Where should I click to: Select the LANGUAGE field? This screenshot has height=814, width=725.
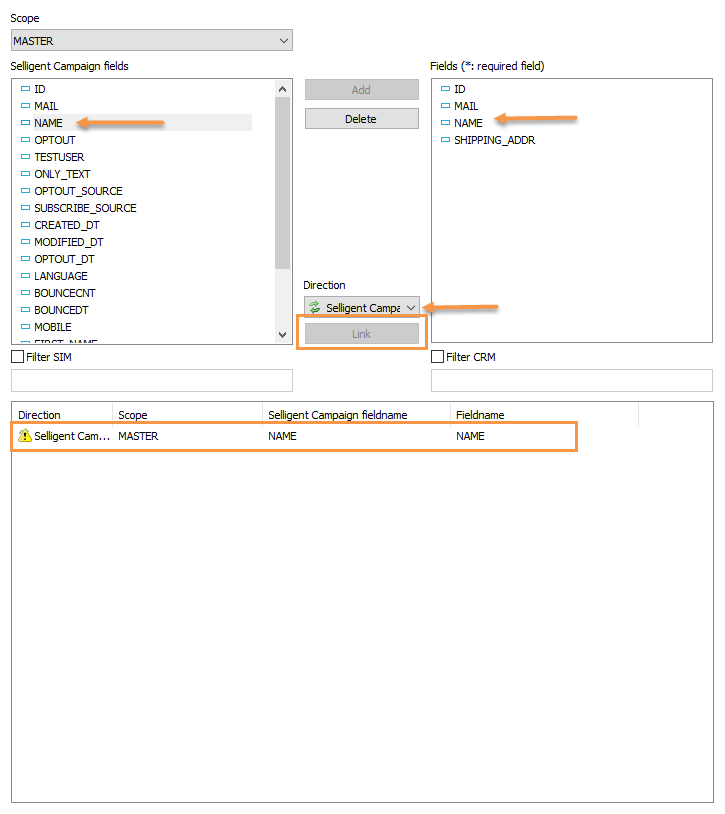pyautogui.click(x=61, y=276)
